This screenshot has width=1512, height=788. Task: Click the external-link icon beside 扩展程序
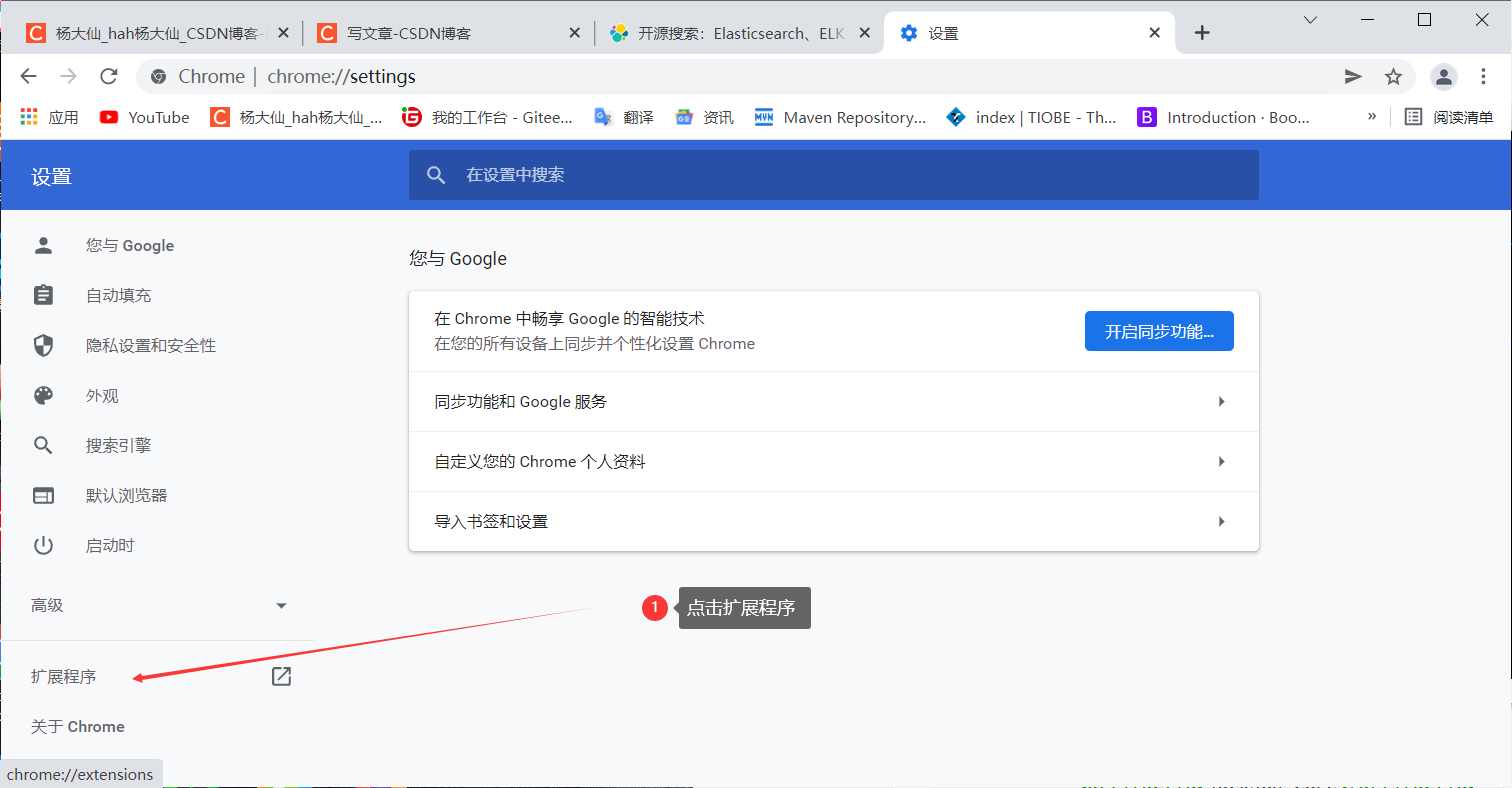[282, 677]
